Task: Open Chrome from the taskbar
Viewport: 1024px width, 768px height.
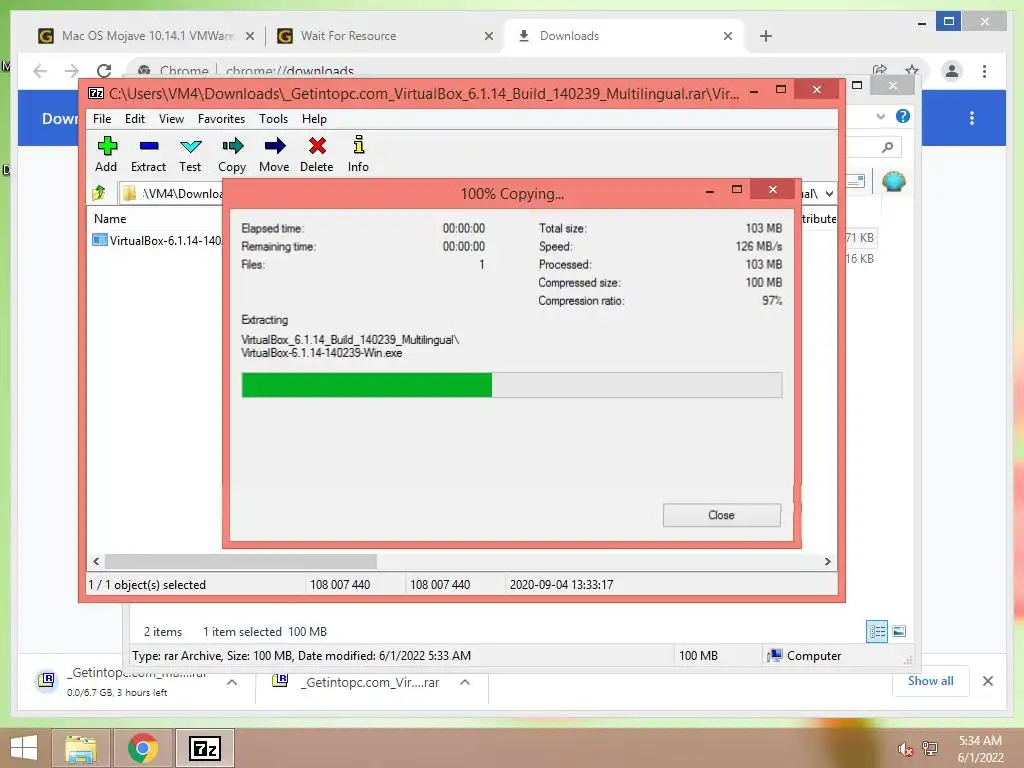Action: (142, 748)
